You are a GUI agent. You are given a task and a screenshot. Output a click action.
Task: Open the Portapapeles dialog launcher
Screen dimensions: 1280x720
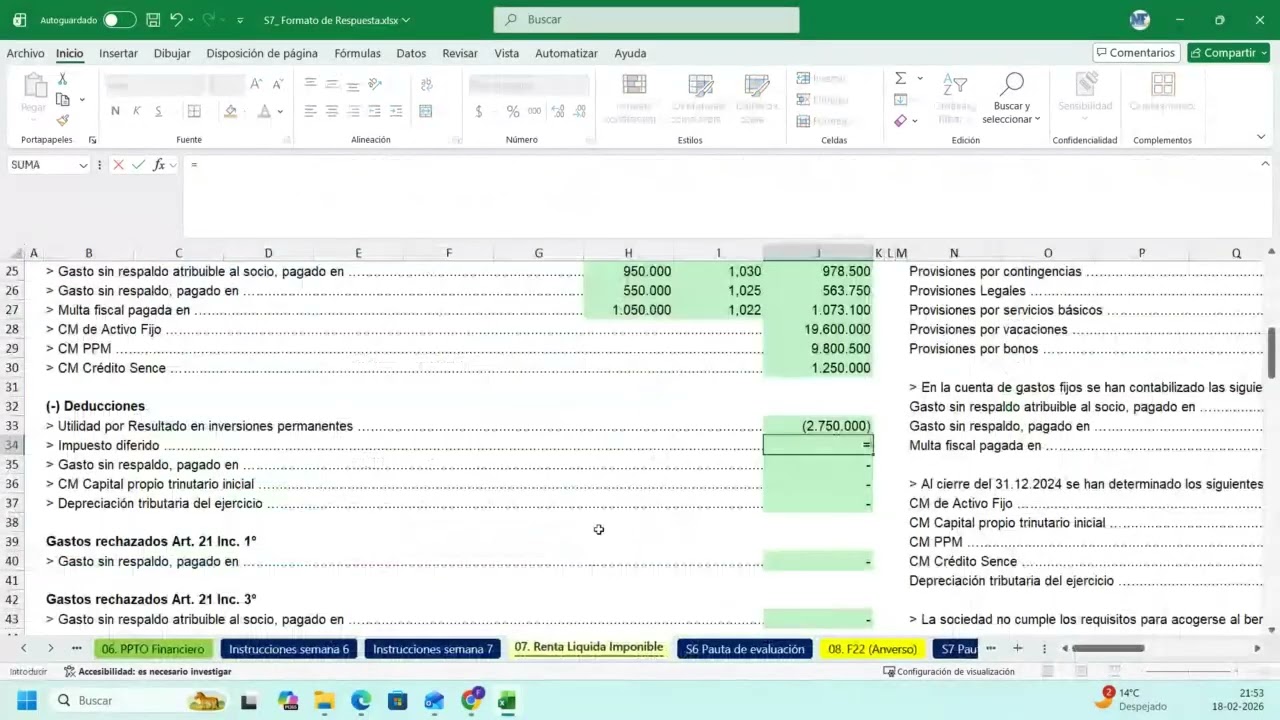pos(92,140)
